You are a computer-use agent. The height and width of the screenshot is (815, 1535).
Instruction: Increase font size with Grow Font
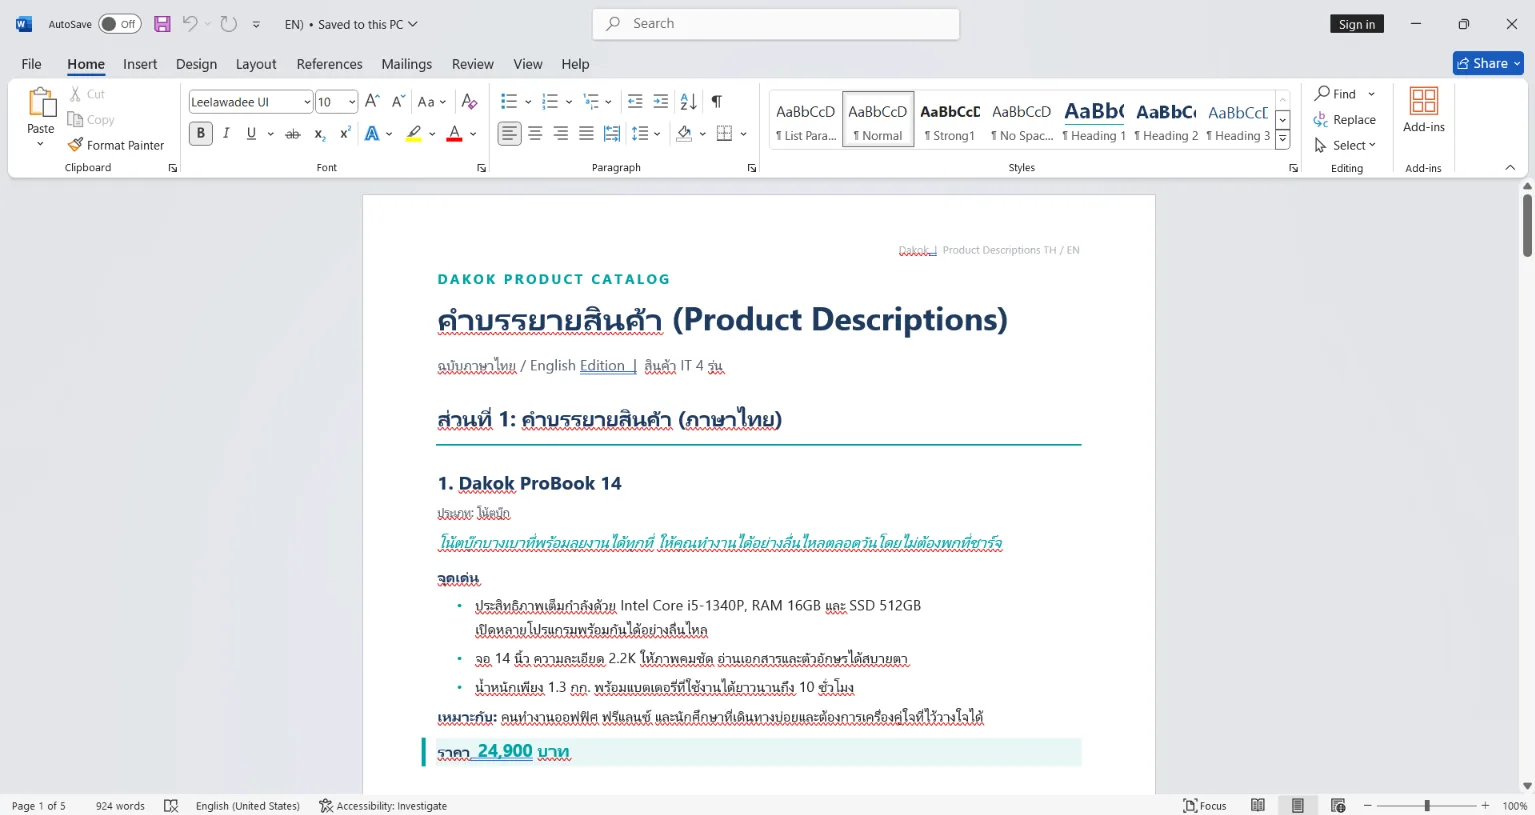[372, 101]
